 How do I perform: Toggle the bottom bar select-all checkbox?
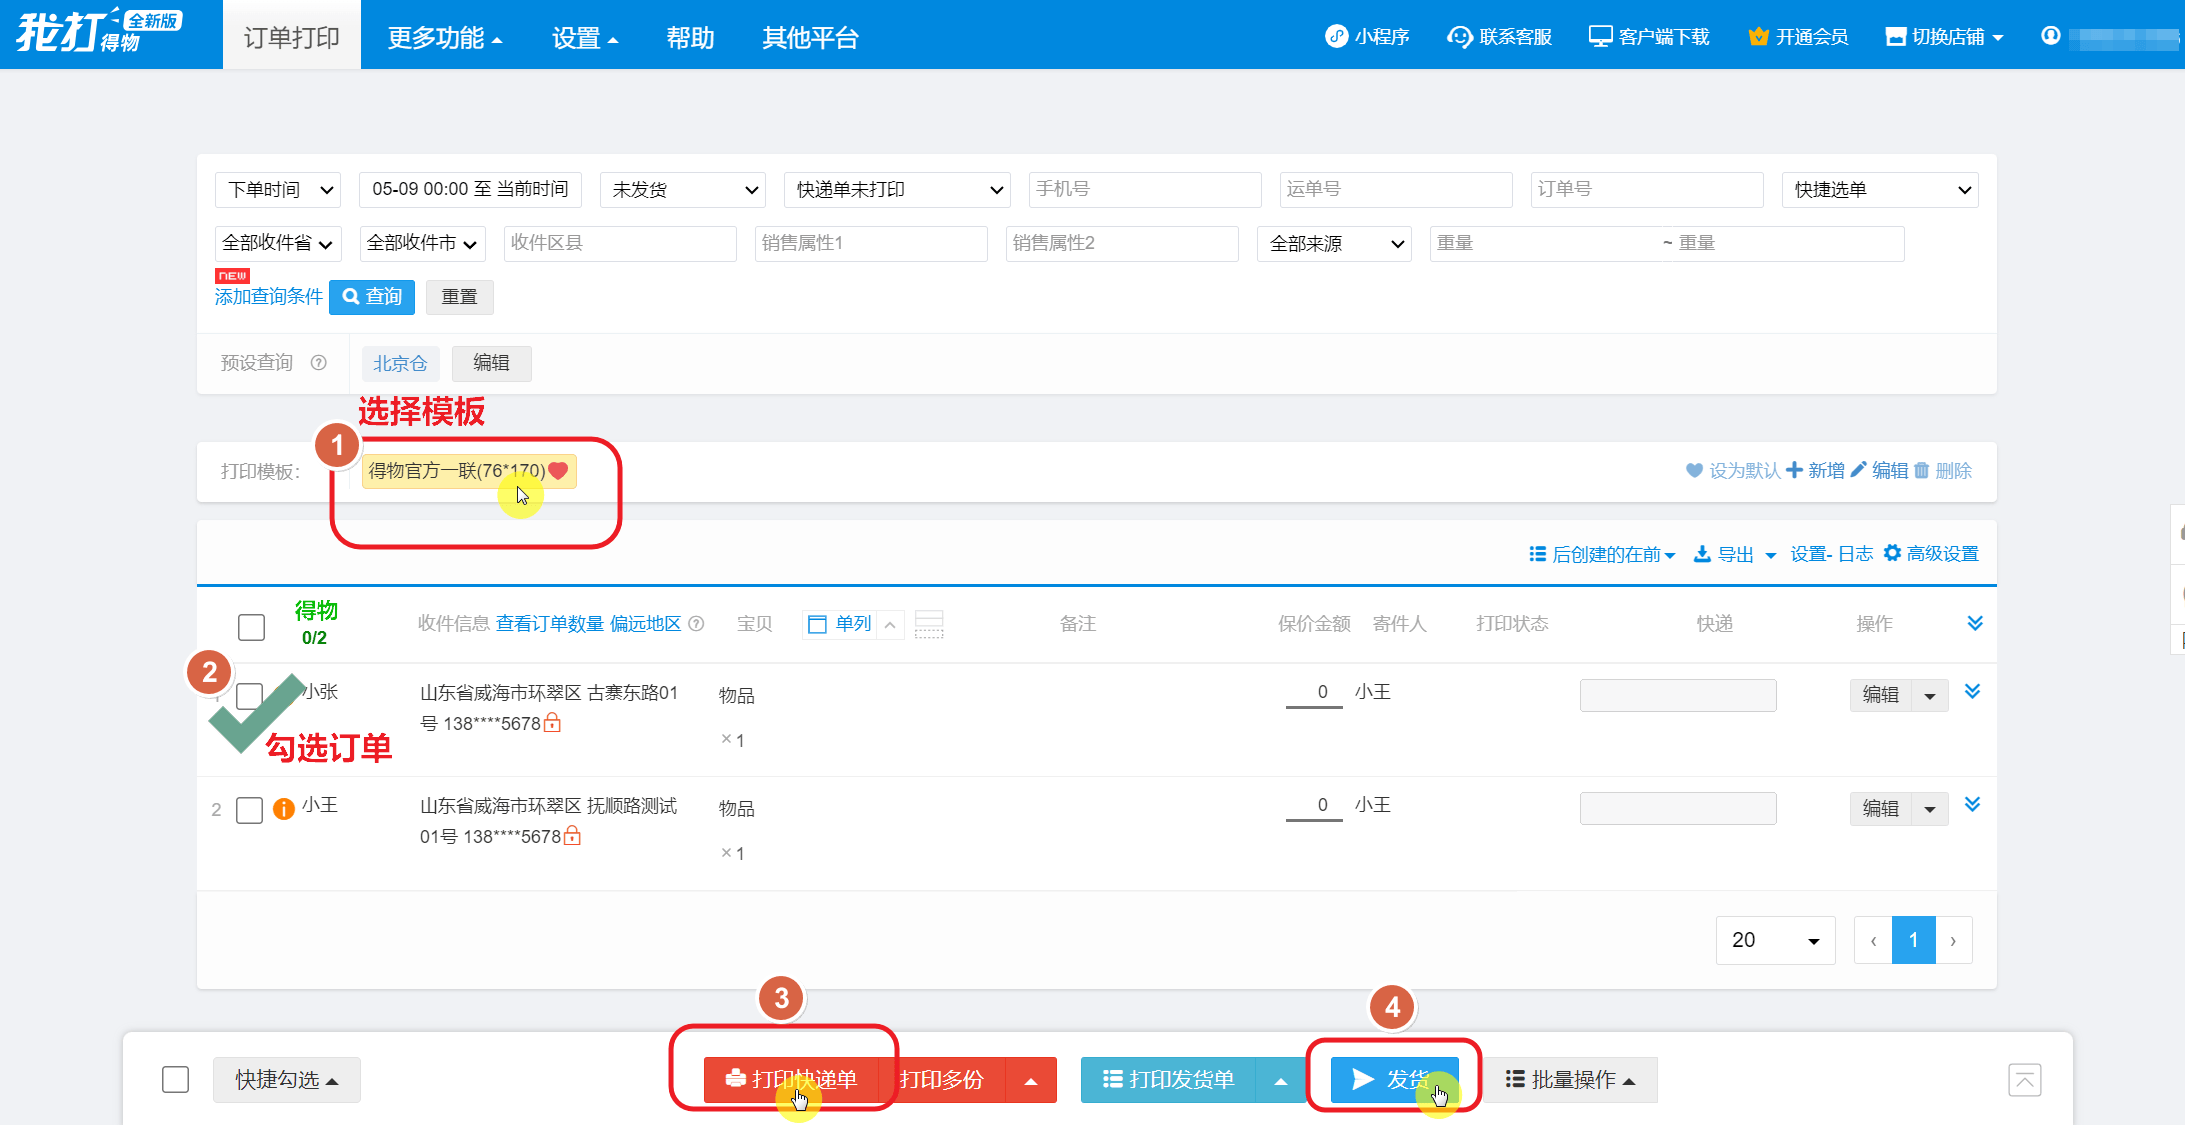click(x=175, y=1080)
